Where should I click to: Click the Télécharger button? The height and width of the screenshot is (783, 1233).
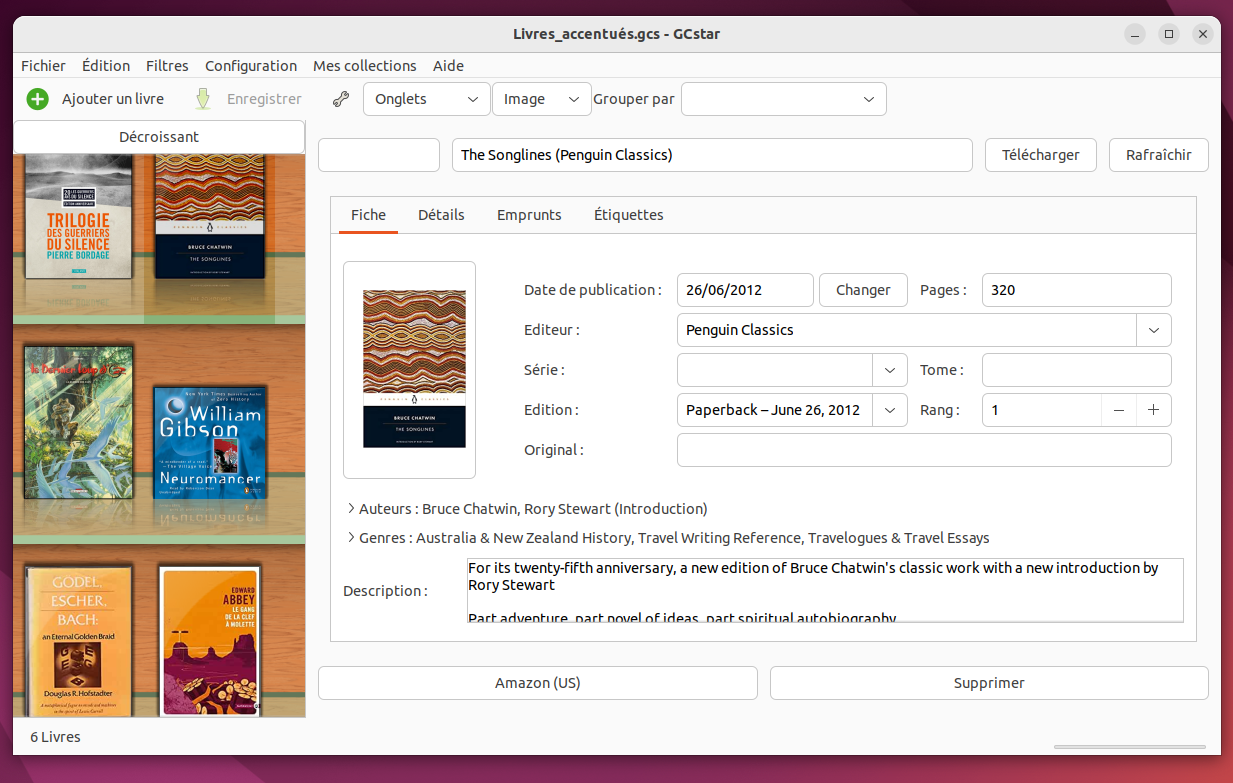[1040, 155]
